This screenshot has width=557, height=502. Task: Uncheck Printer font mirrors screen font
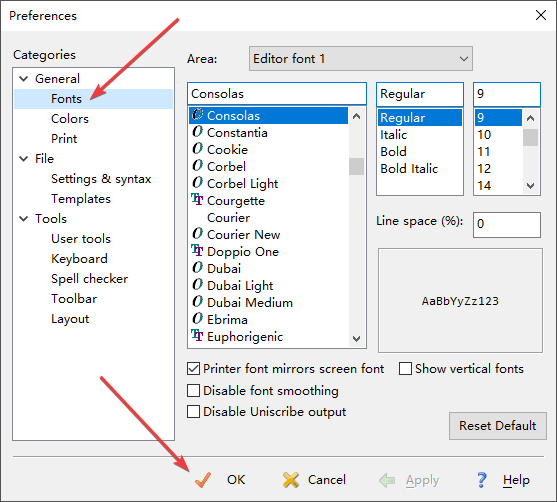point(193,369)
